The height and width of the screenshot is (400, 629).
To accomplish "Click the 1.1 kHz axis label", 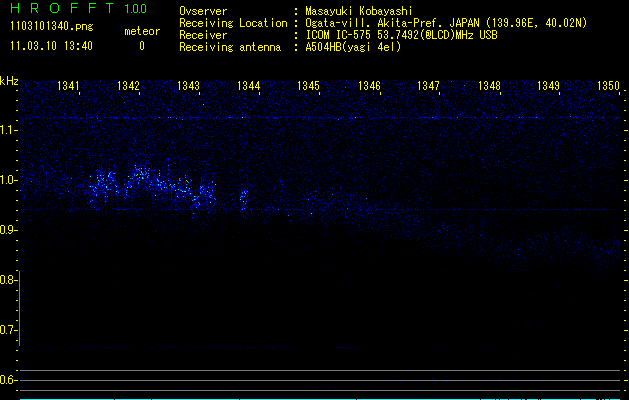I will click(x=7, y=130).
